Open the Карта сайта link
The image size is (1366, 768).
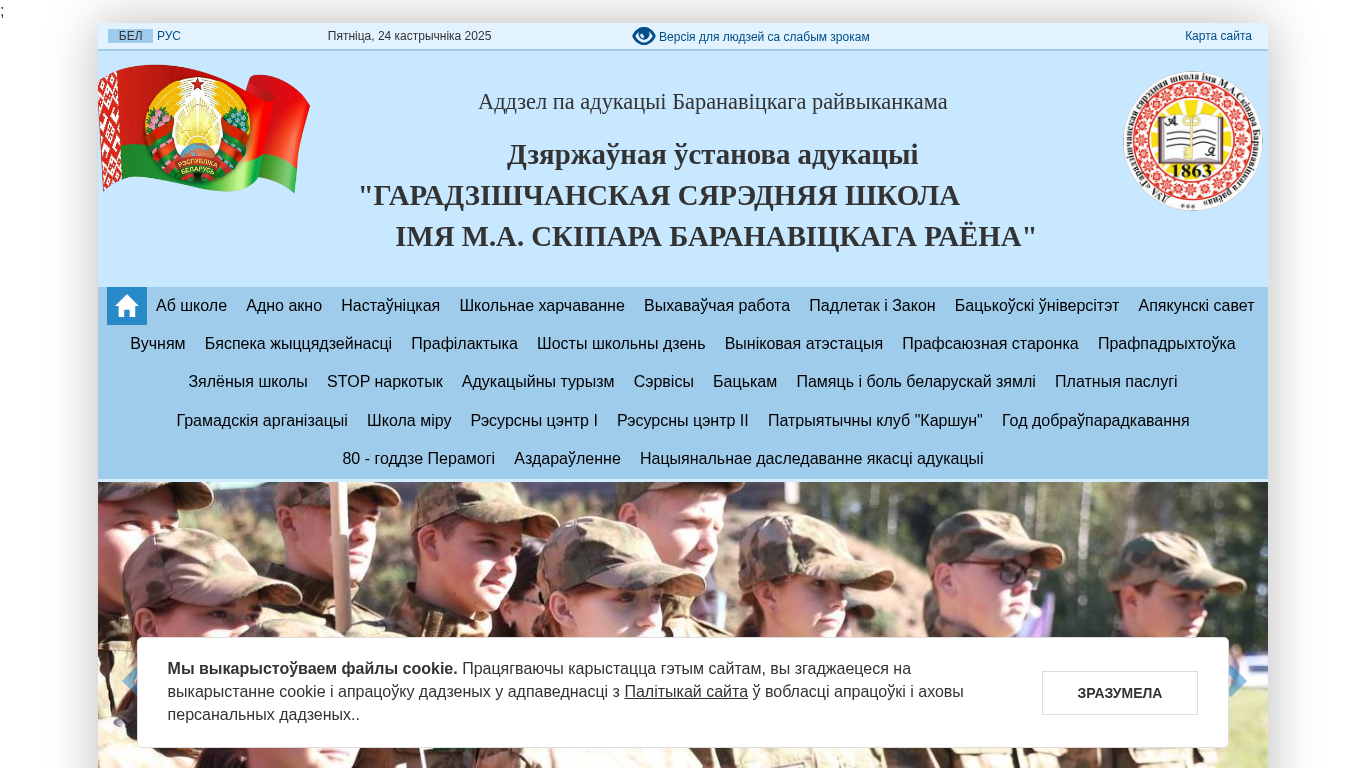pyautogui.click(x=1218, y=36)
